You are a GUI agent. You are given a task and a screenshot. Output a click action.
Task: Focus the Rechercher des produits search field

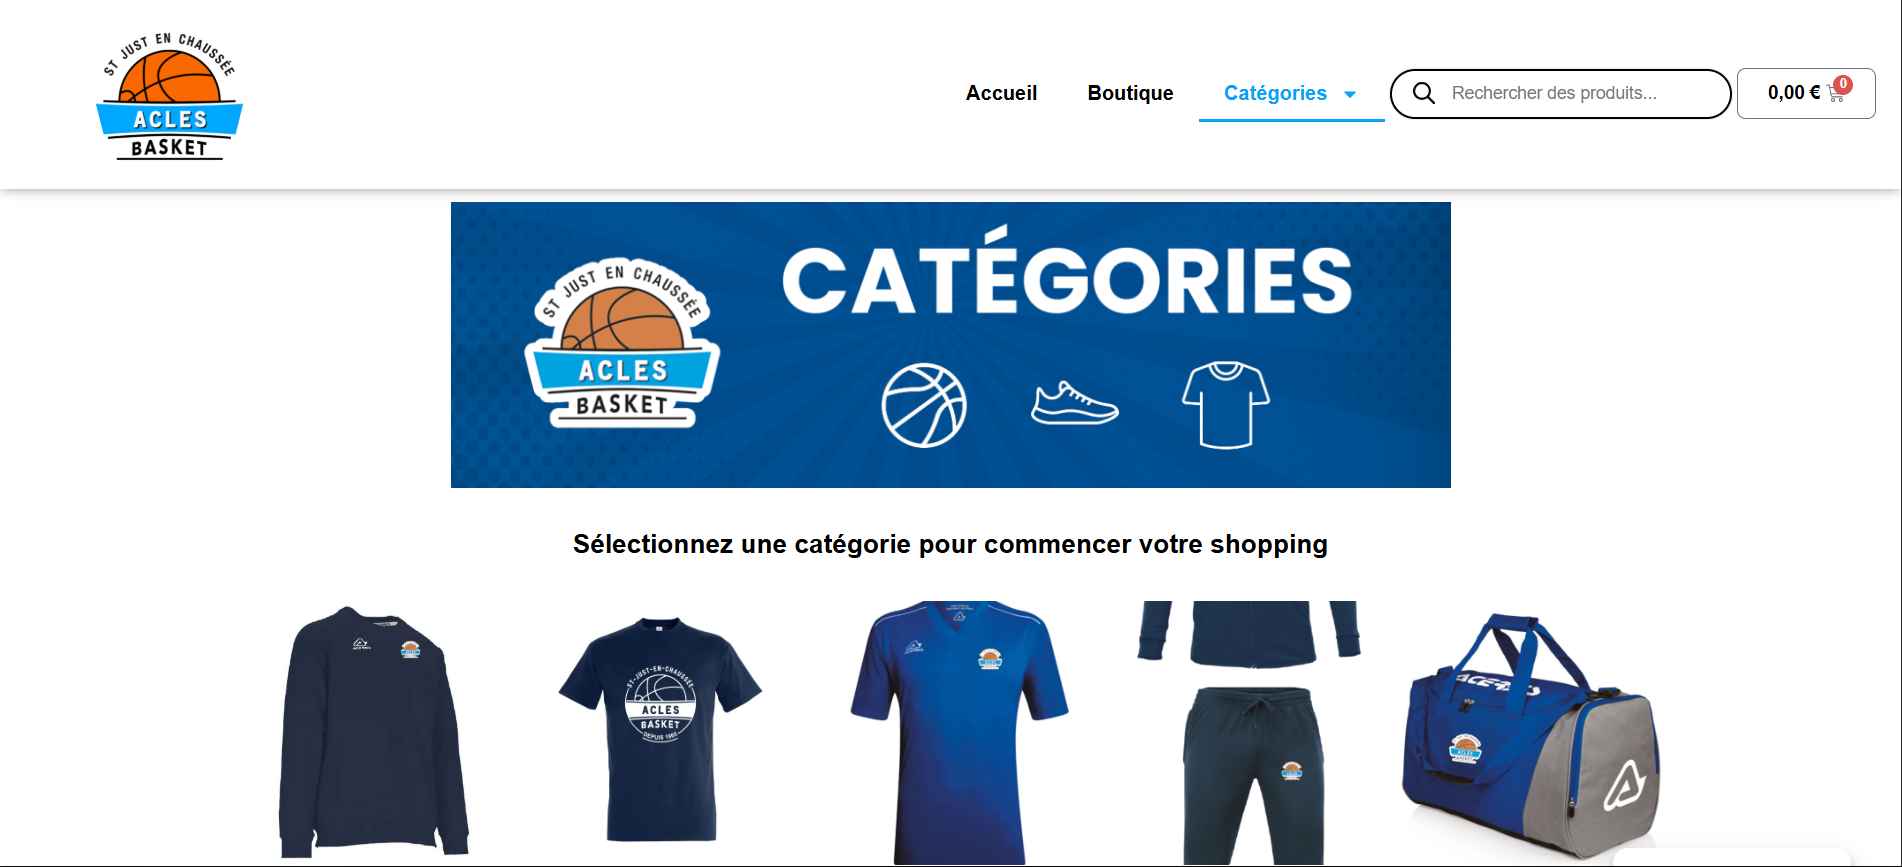click(x=1560, y=94)
